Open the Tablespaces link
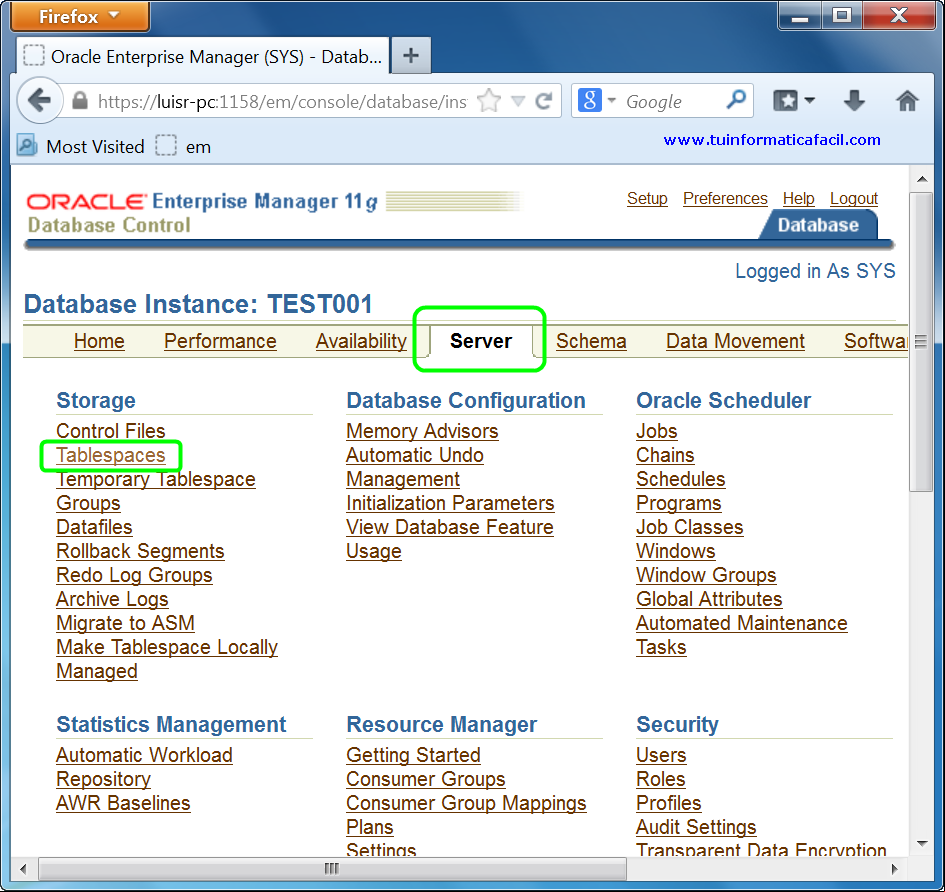 point(111,455)
